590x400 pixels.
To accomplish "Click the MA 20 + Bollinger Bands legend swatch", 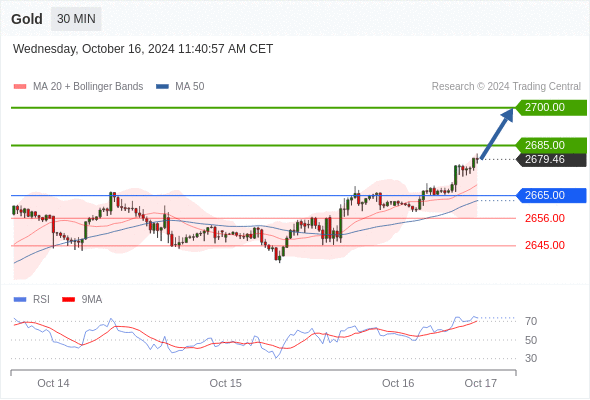I will coord(20,87).
